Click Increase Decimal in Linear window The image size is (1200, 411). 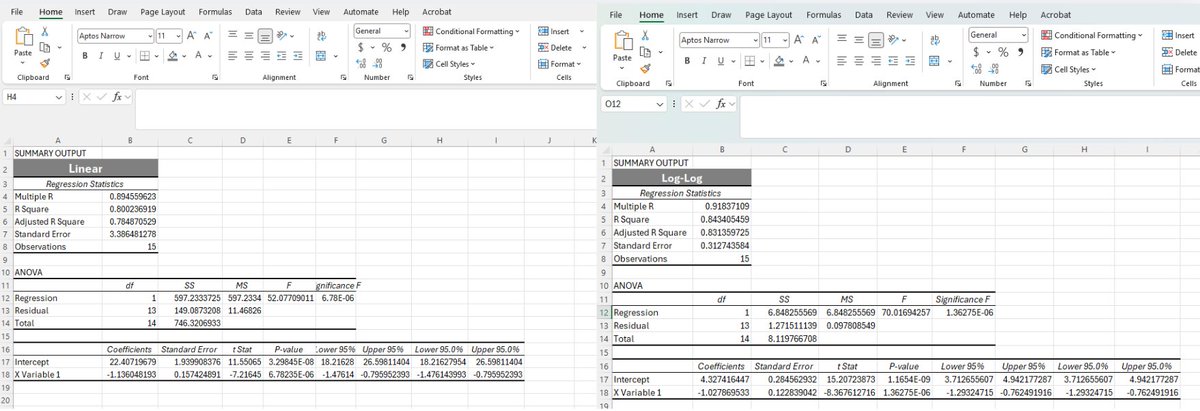pos(363,65)
